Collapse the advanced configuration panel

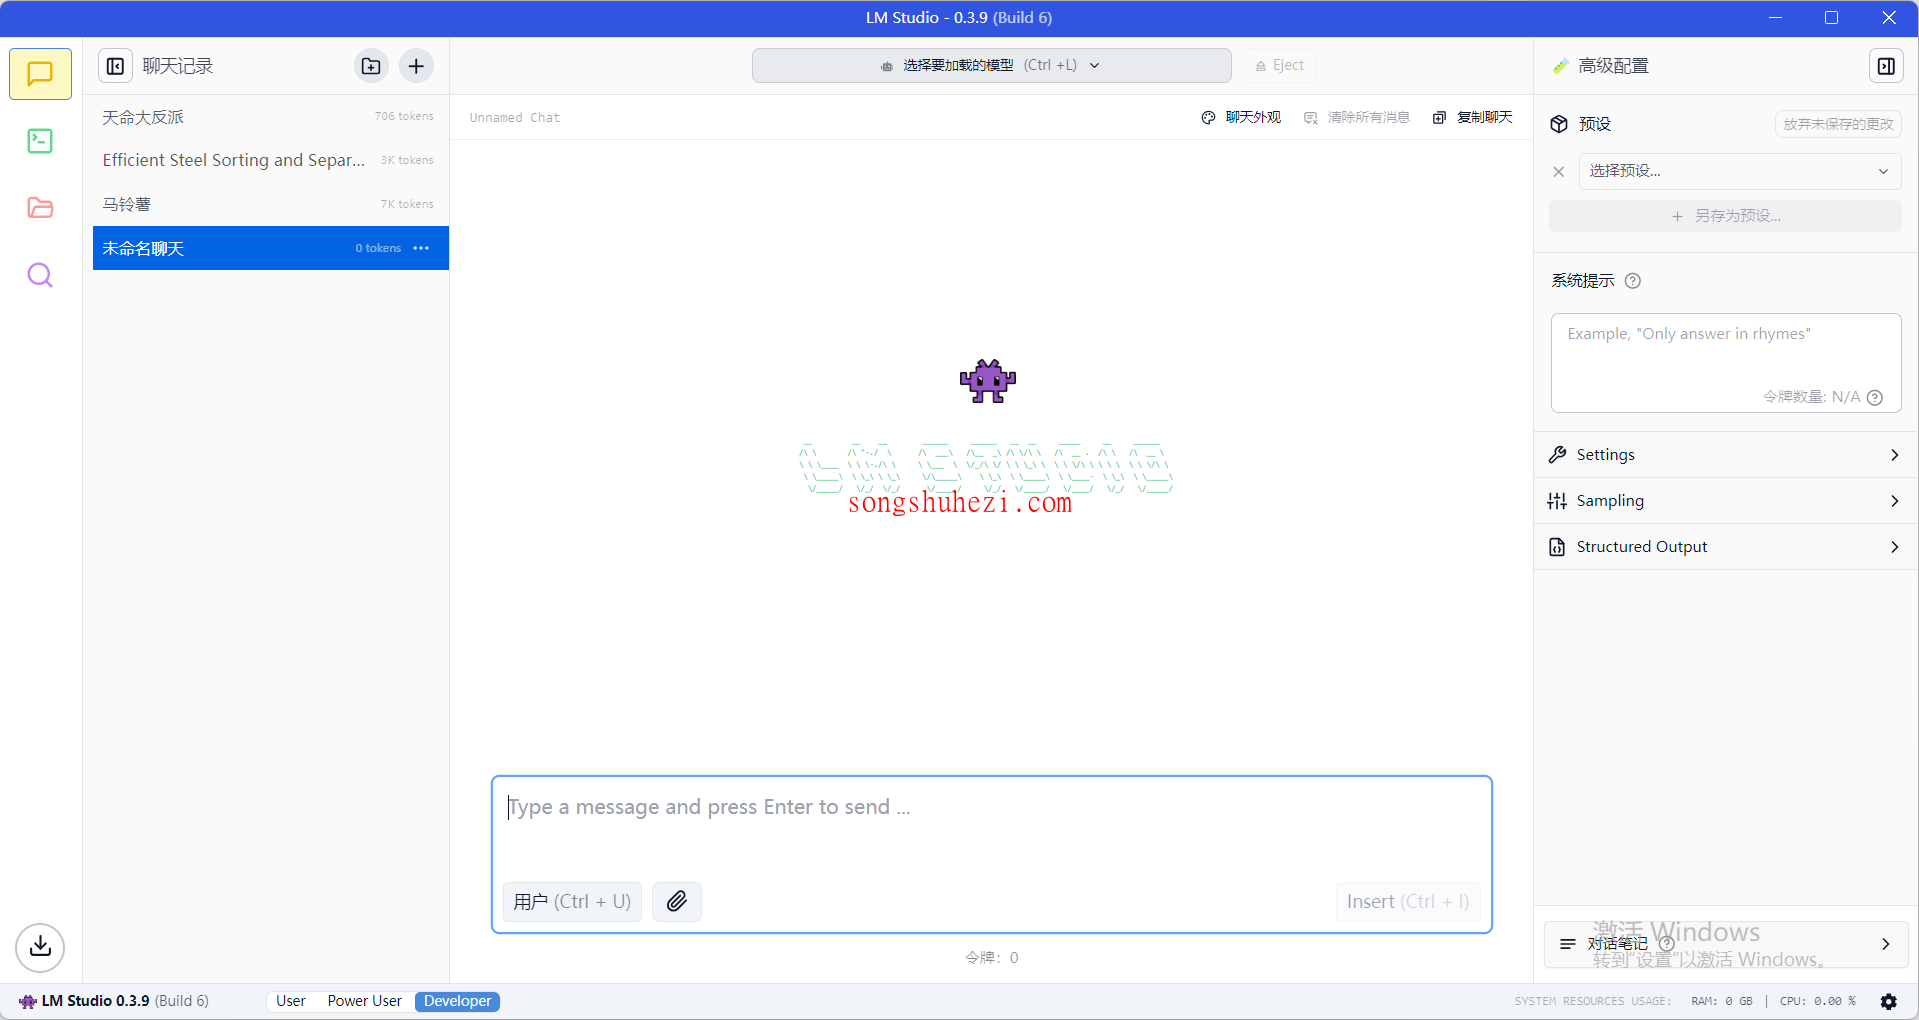(1886, 66)
